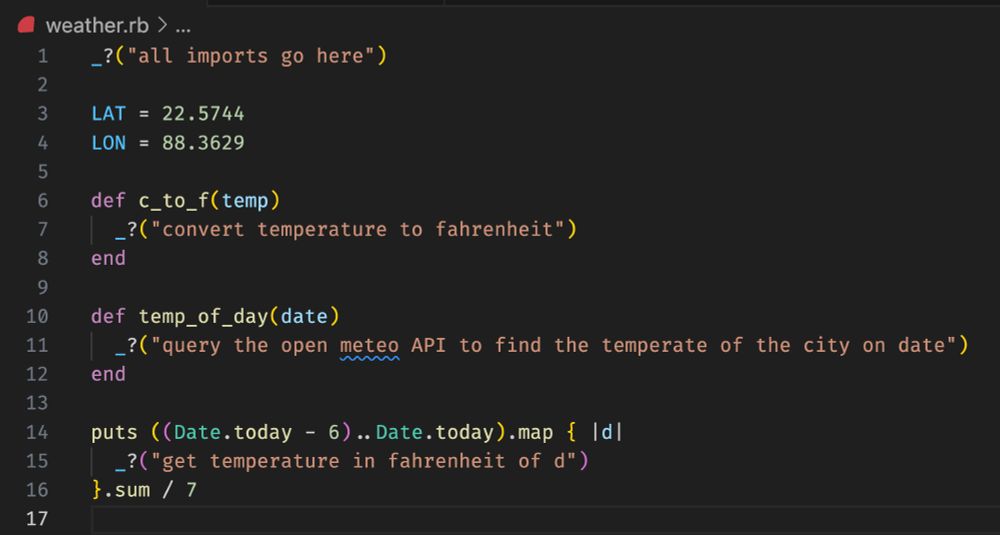The height and width of the screenshot is (535, 1000).
Task: Place cursor on LAT constant
Action: 108,113
